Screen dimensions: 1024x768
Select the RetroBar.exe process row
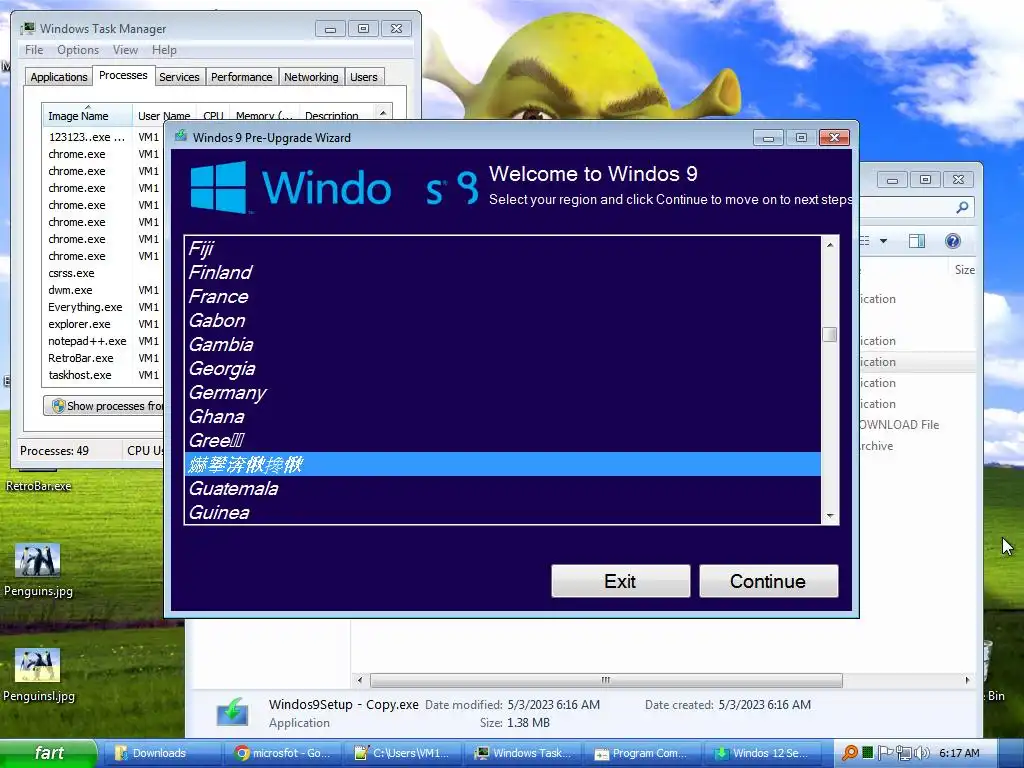pos(104,358)
